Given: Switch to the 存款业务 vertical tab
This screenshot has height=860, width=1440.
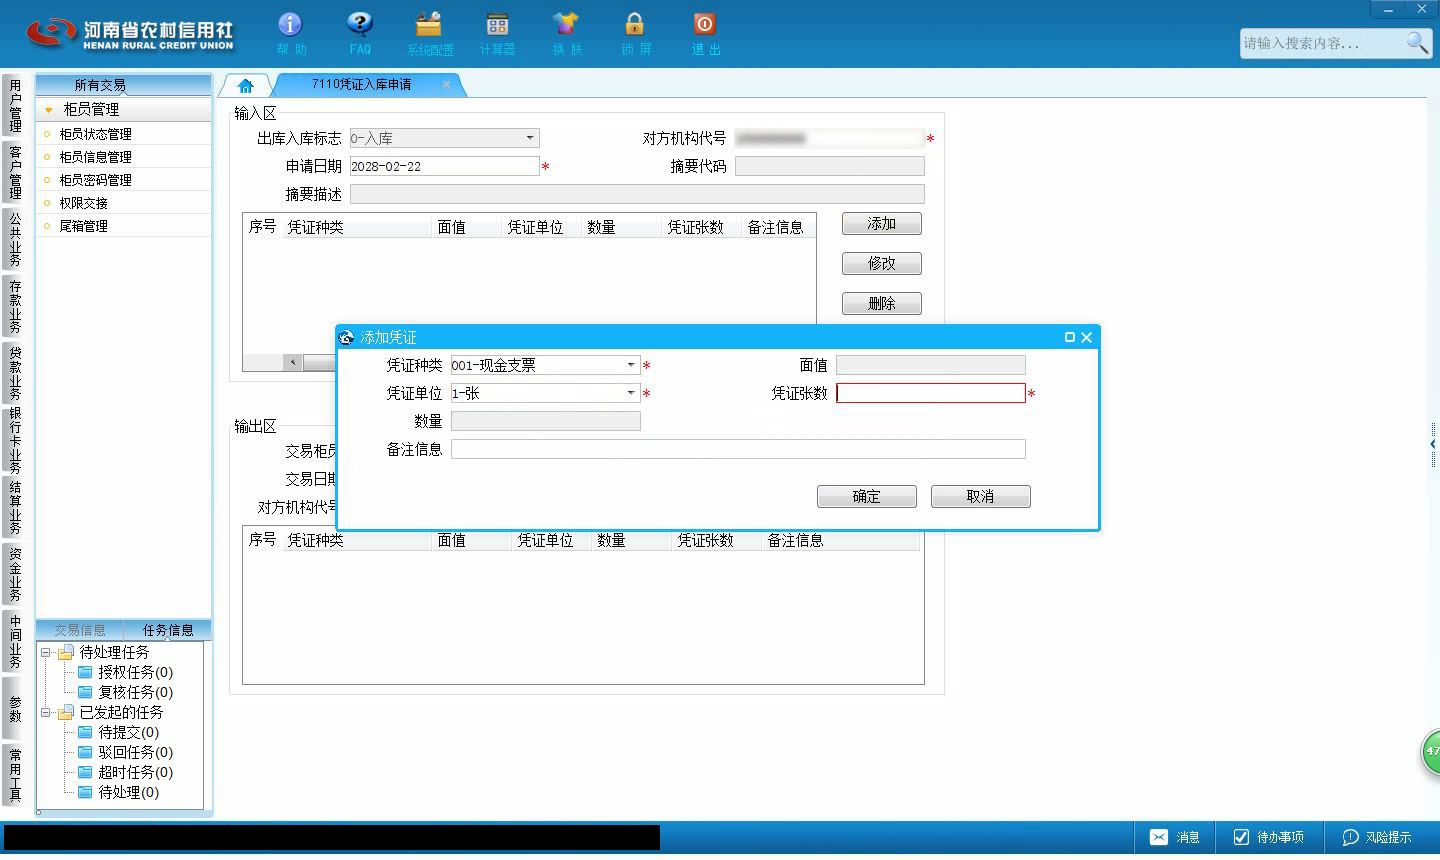Looking at the screenshot, I should pyautogui.click(x=15, y=306).
